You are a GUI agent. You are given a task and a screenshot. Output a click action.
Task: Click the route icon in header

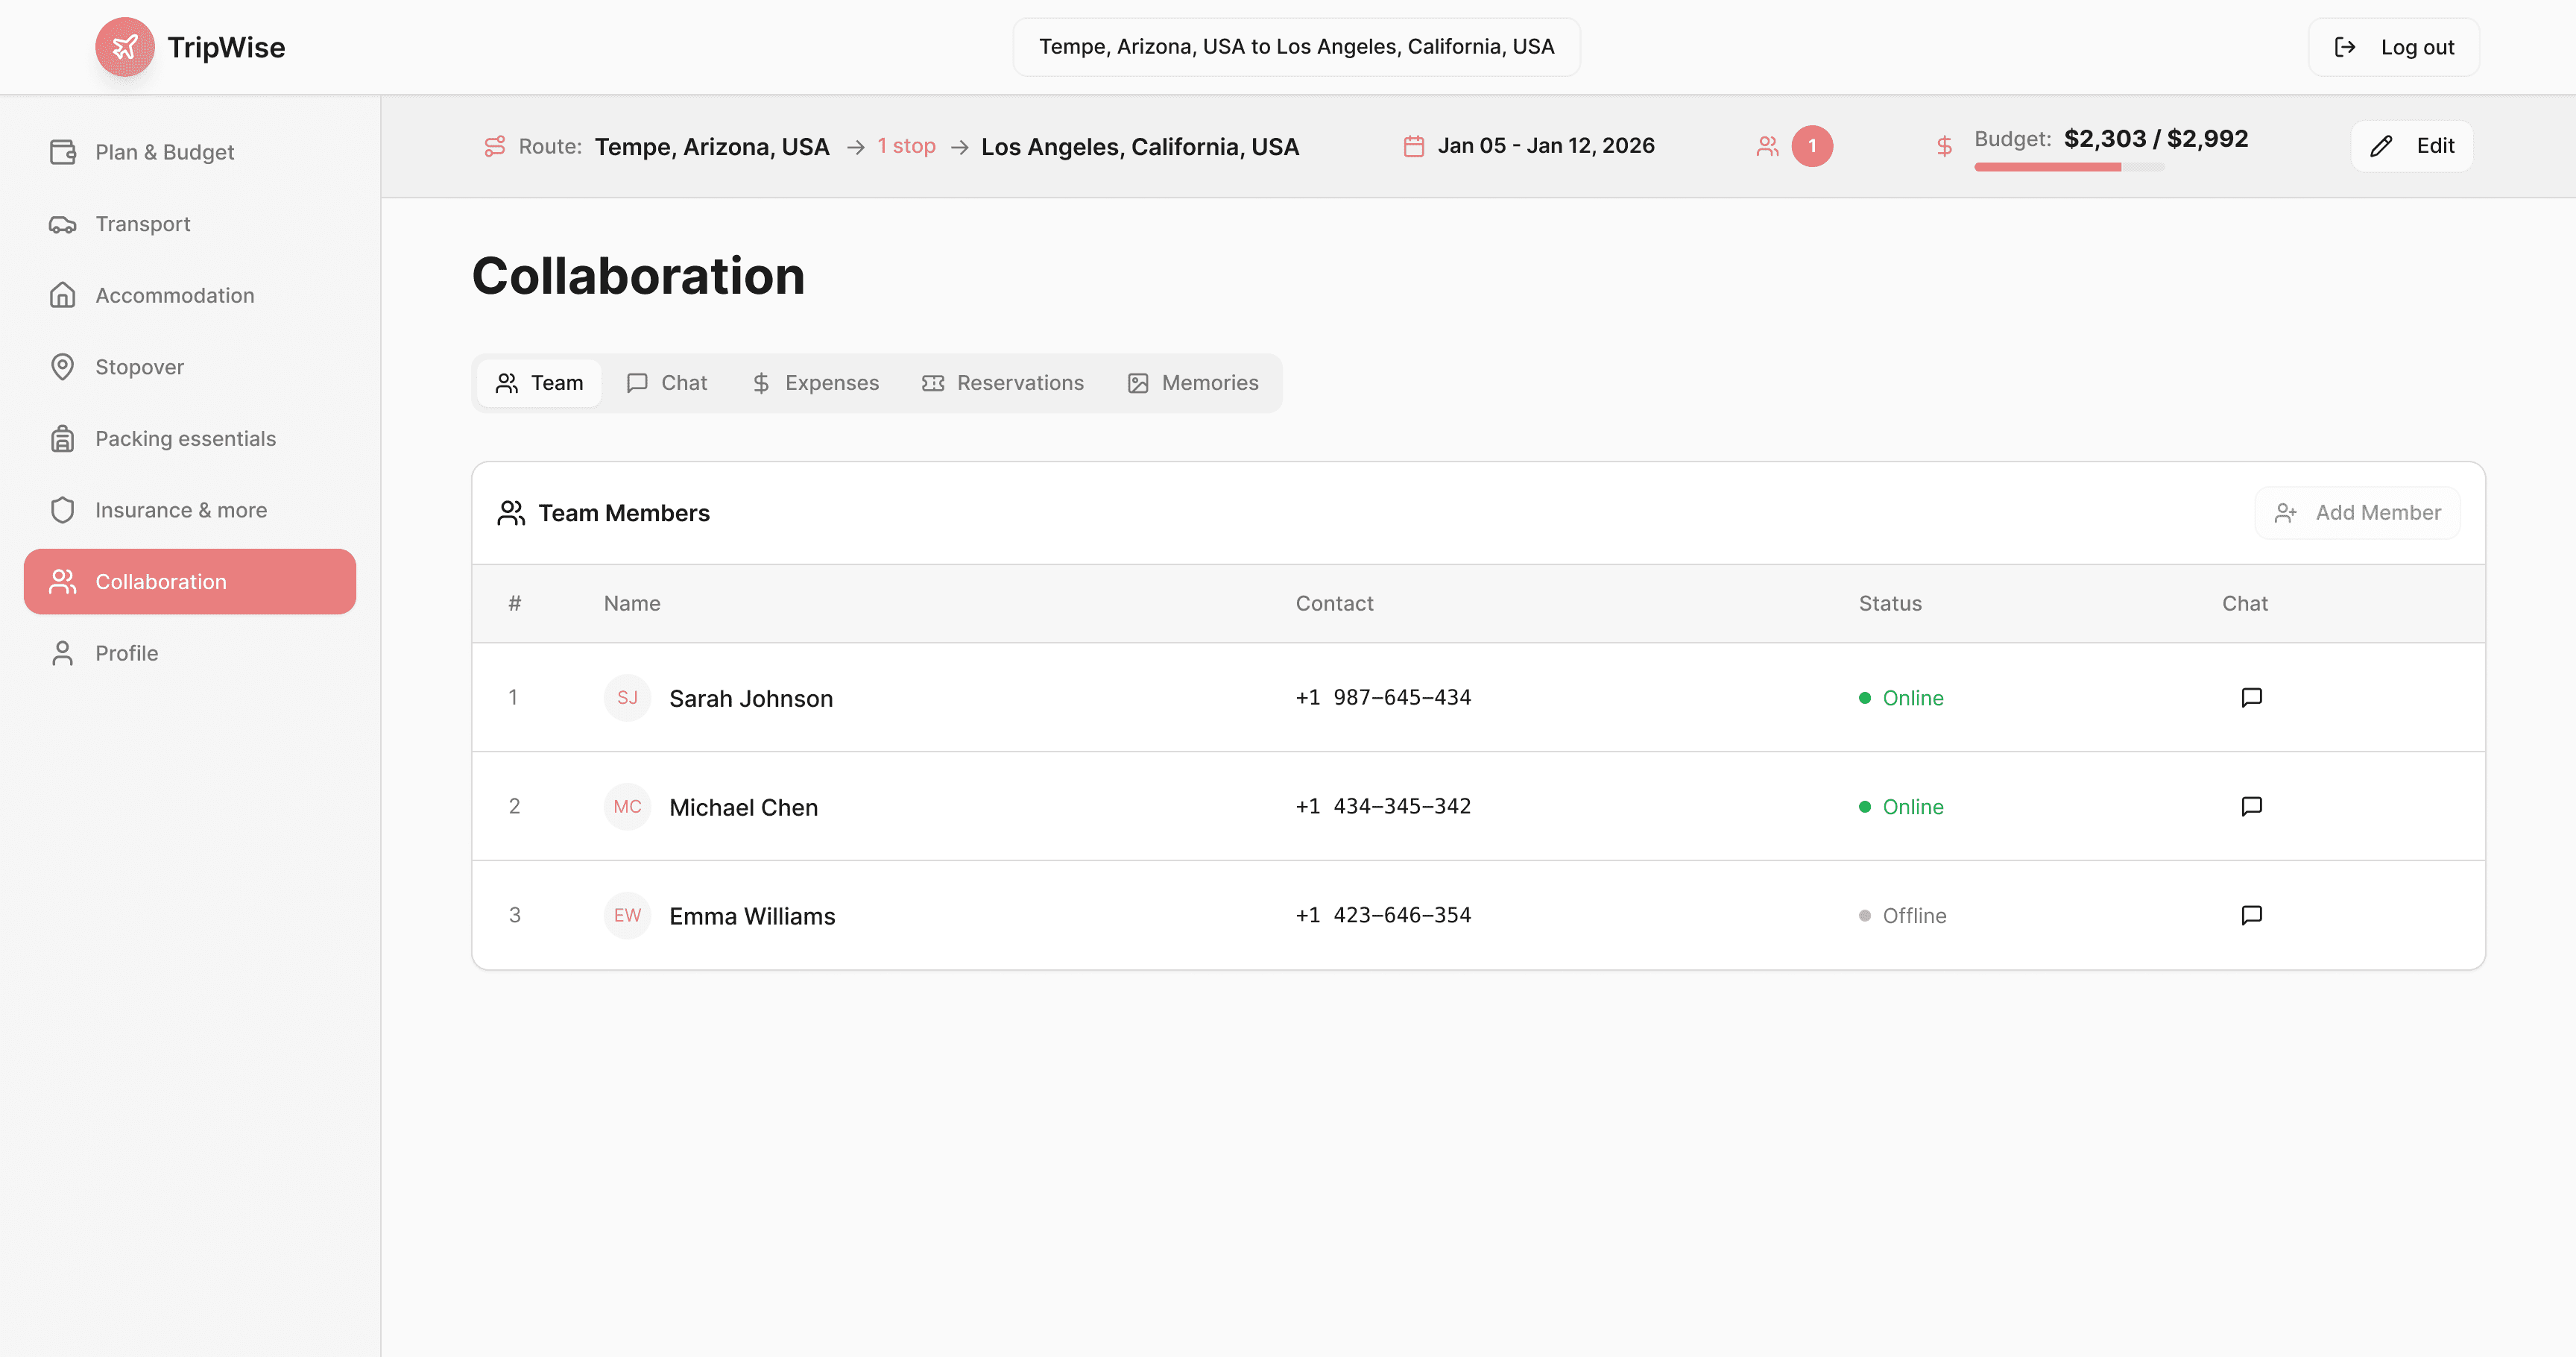tap(494, 146)
